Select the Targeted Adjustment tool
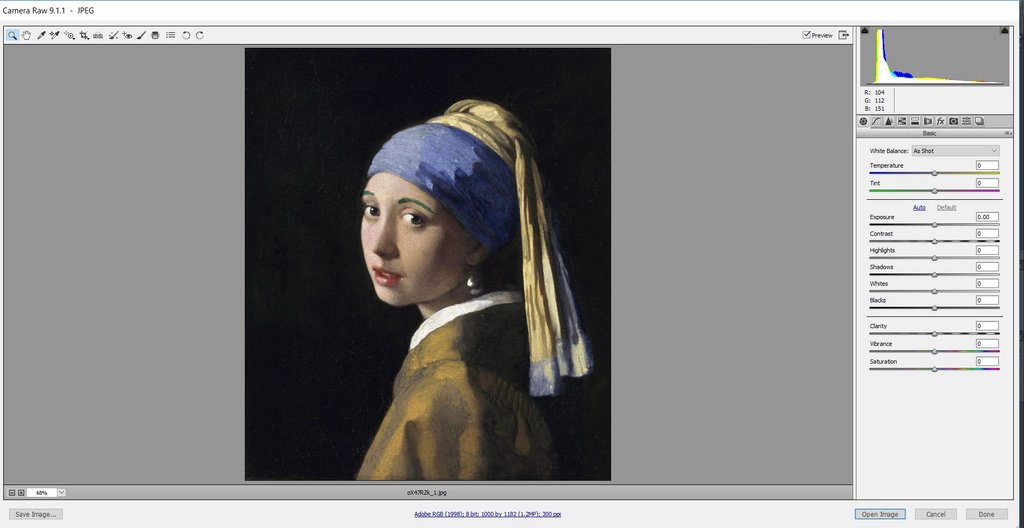Screen dimensions: 1024x528 [70, 35]
